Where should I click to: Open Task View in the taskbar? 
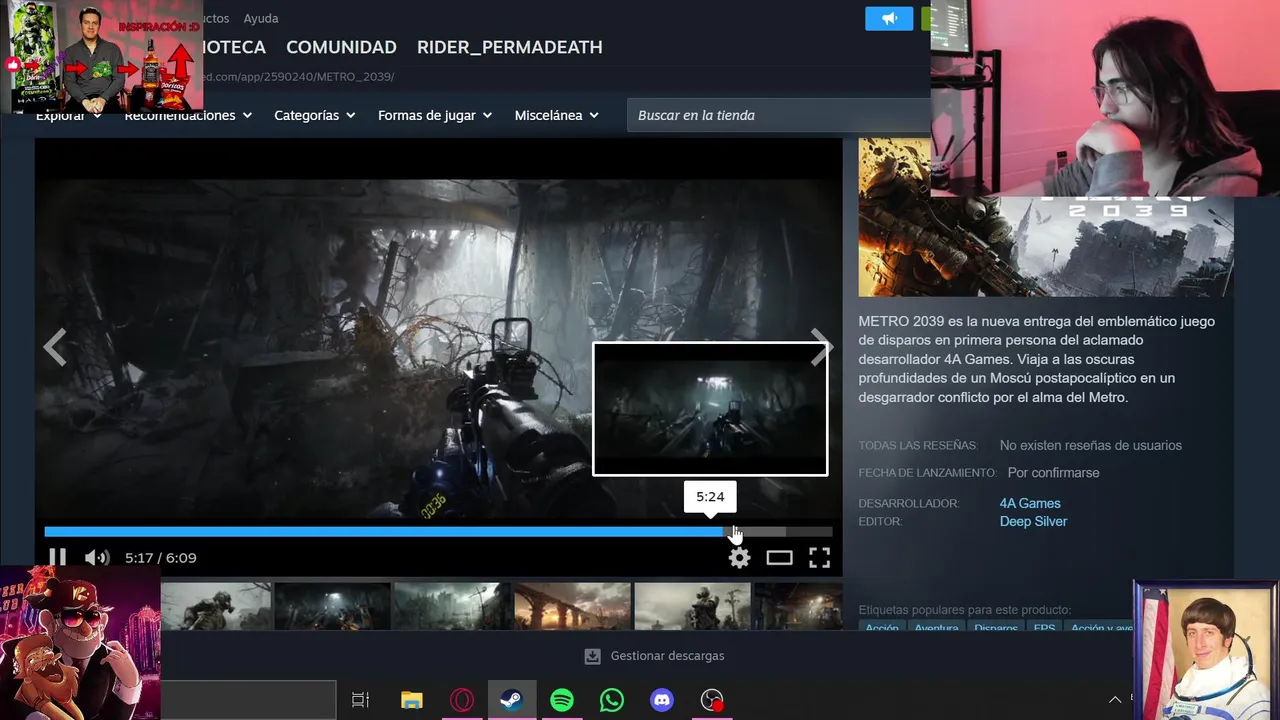pos(361,700)
